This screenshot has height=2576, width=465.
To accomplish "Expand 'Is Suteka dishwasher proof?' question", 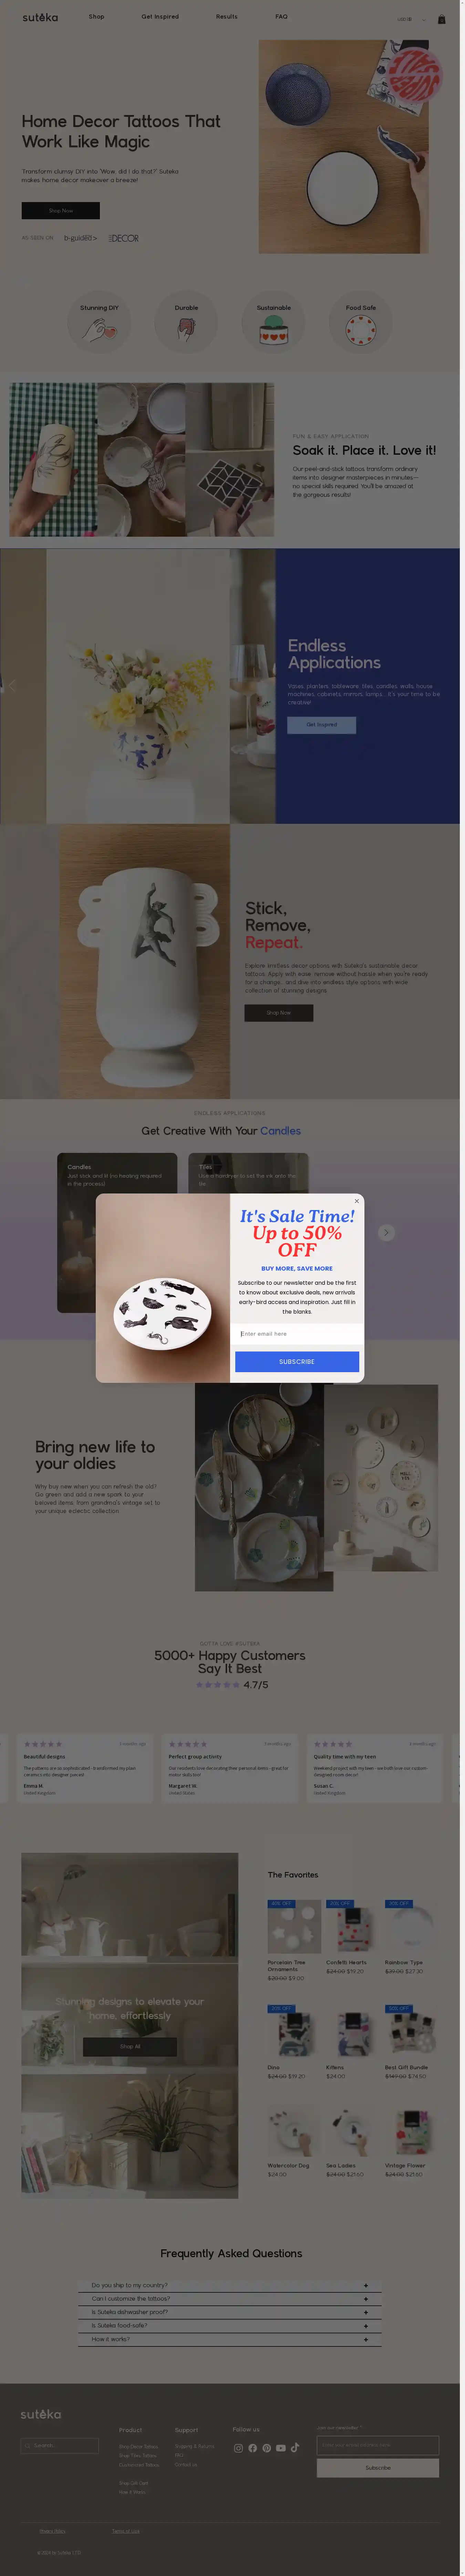I will point(230,2311).
